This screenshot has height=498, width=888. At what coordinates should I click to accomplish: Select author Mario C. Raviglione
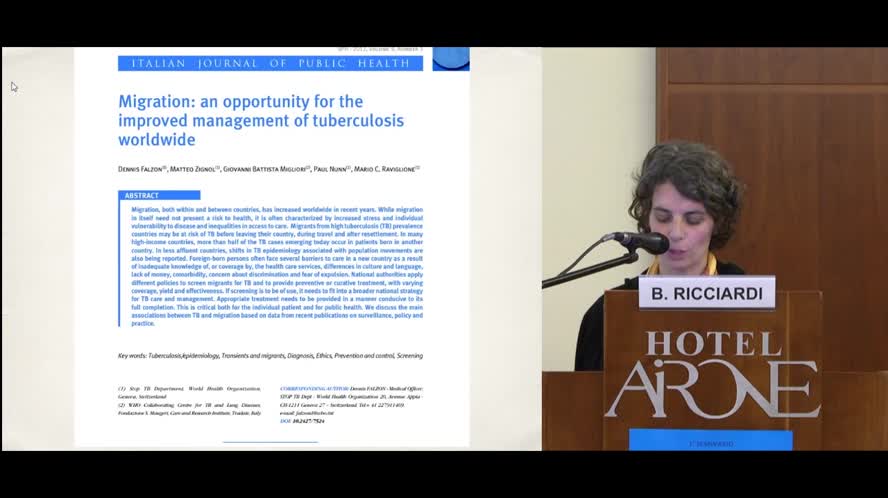point(386,169)
